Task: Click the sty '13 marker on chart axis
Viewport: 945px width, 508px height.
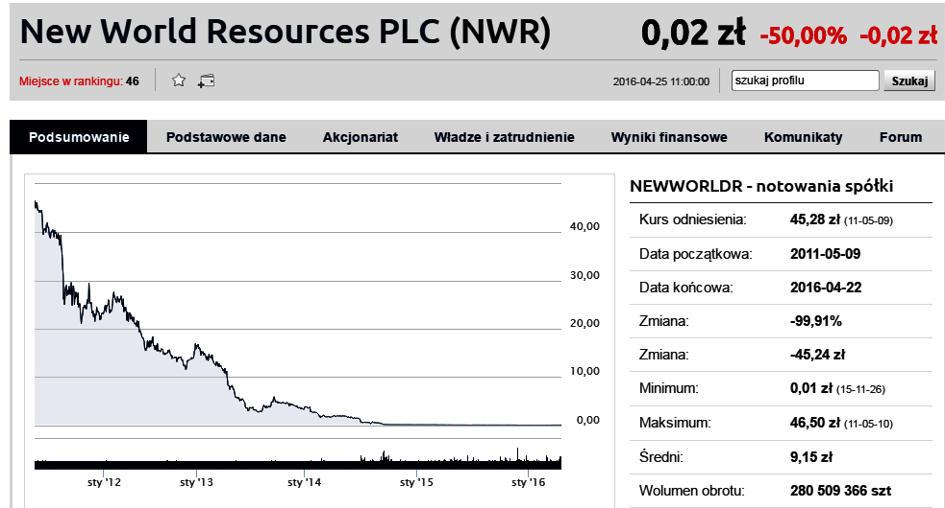Action: coord(196,482)
